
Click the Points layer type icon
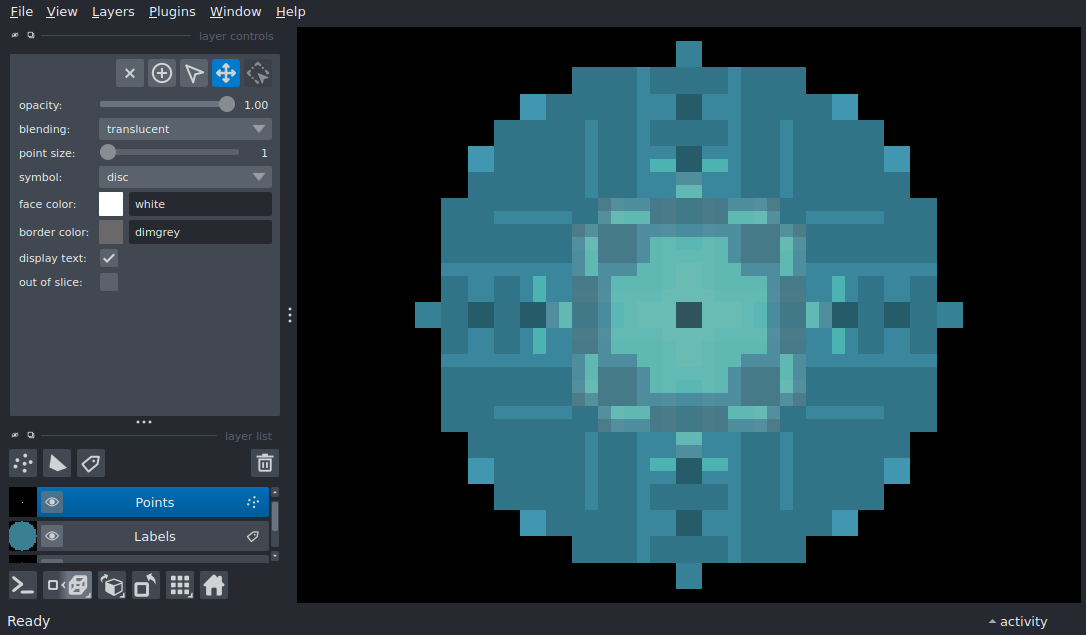pos(253,502)
